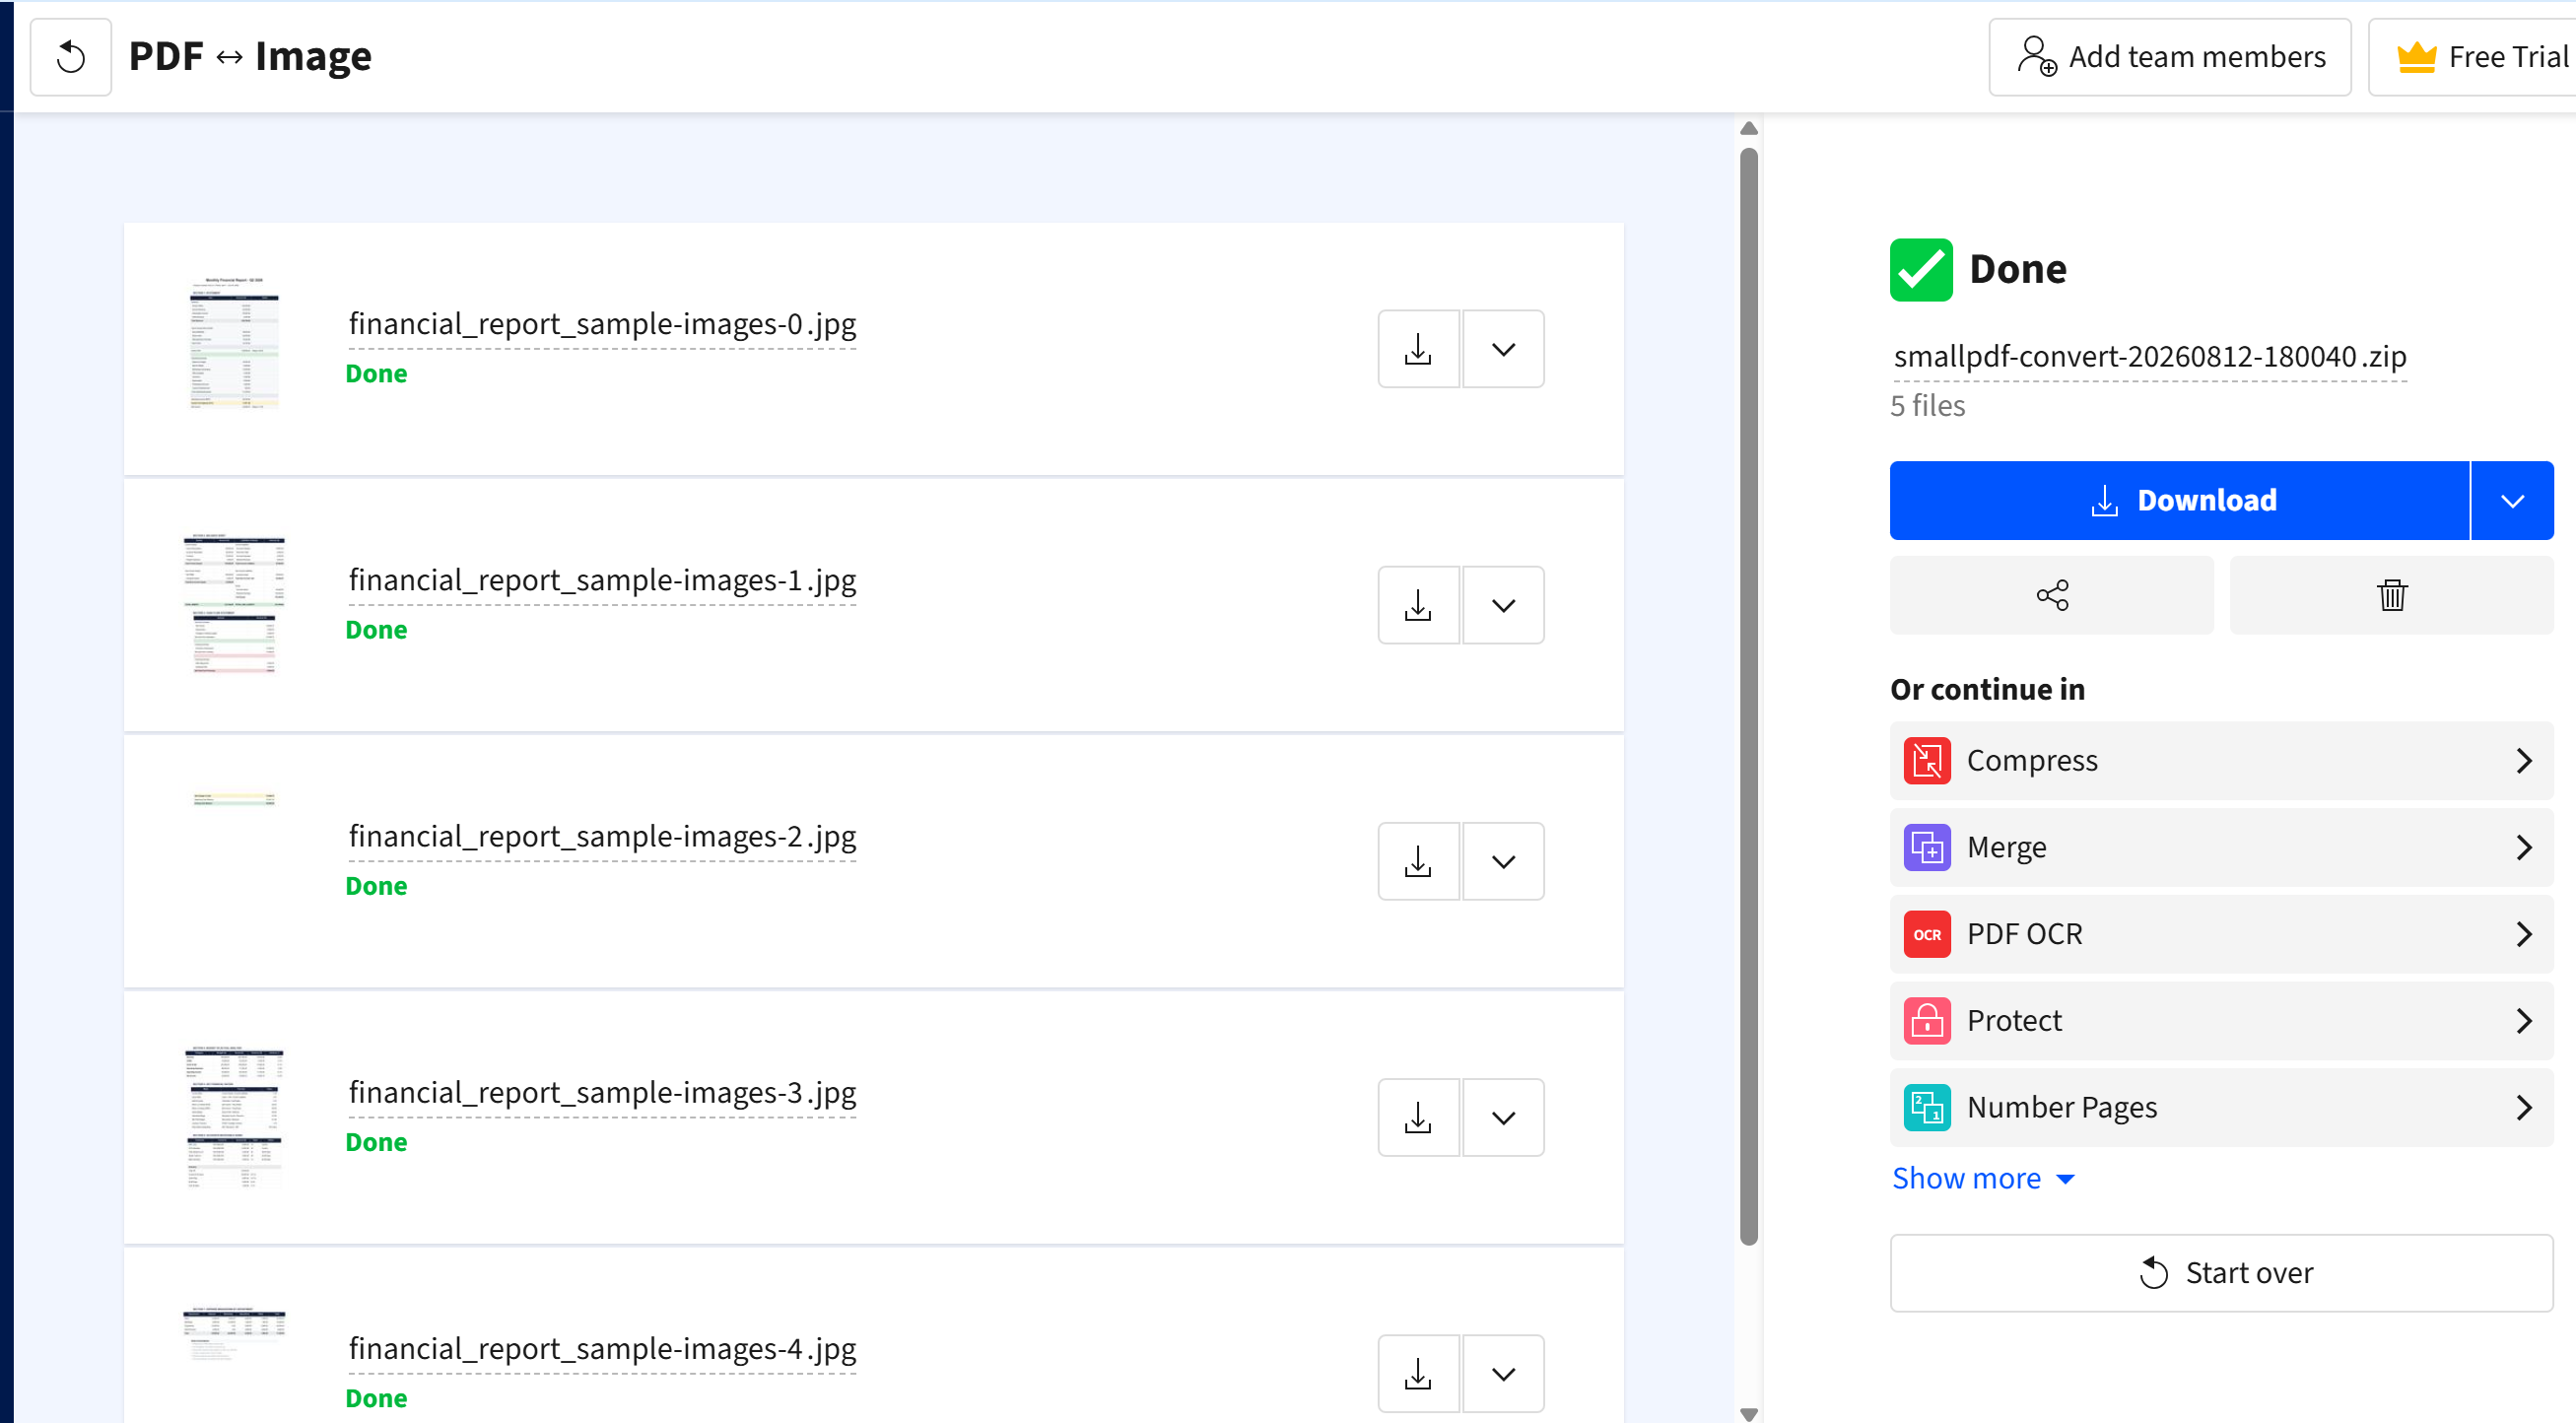
Task: Click the green Done checkmark icon
Action: (1920, 269)
